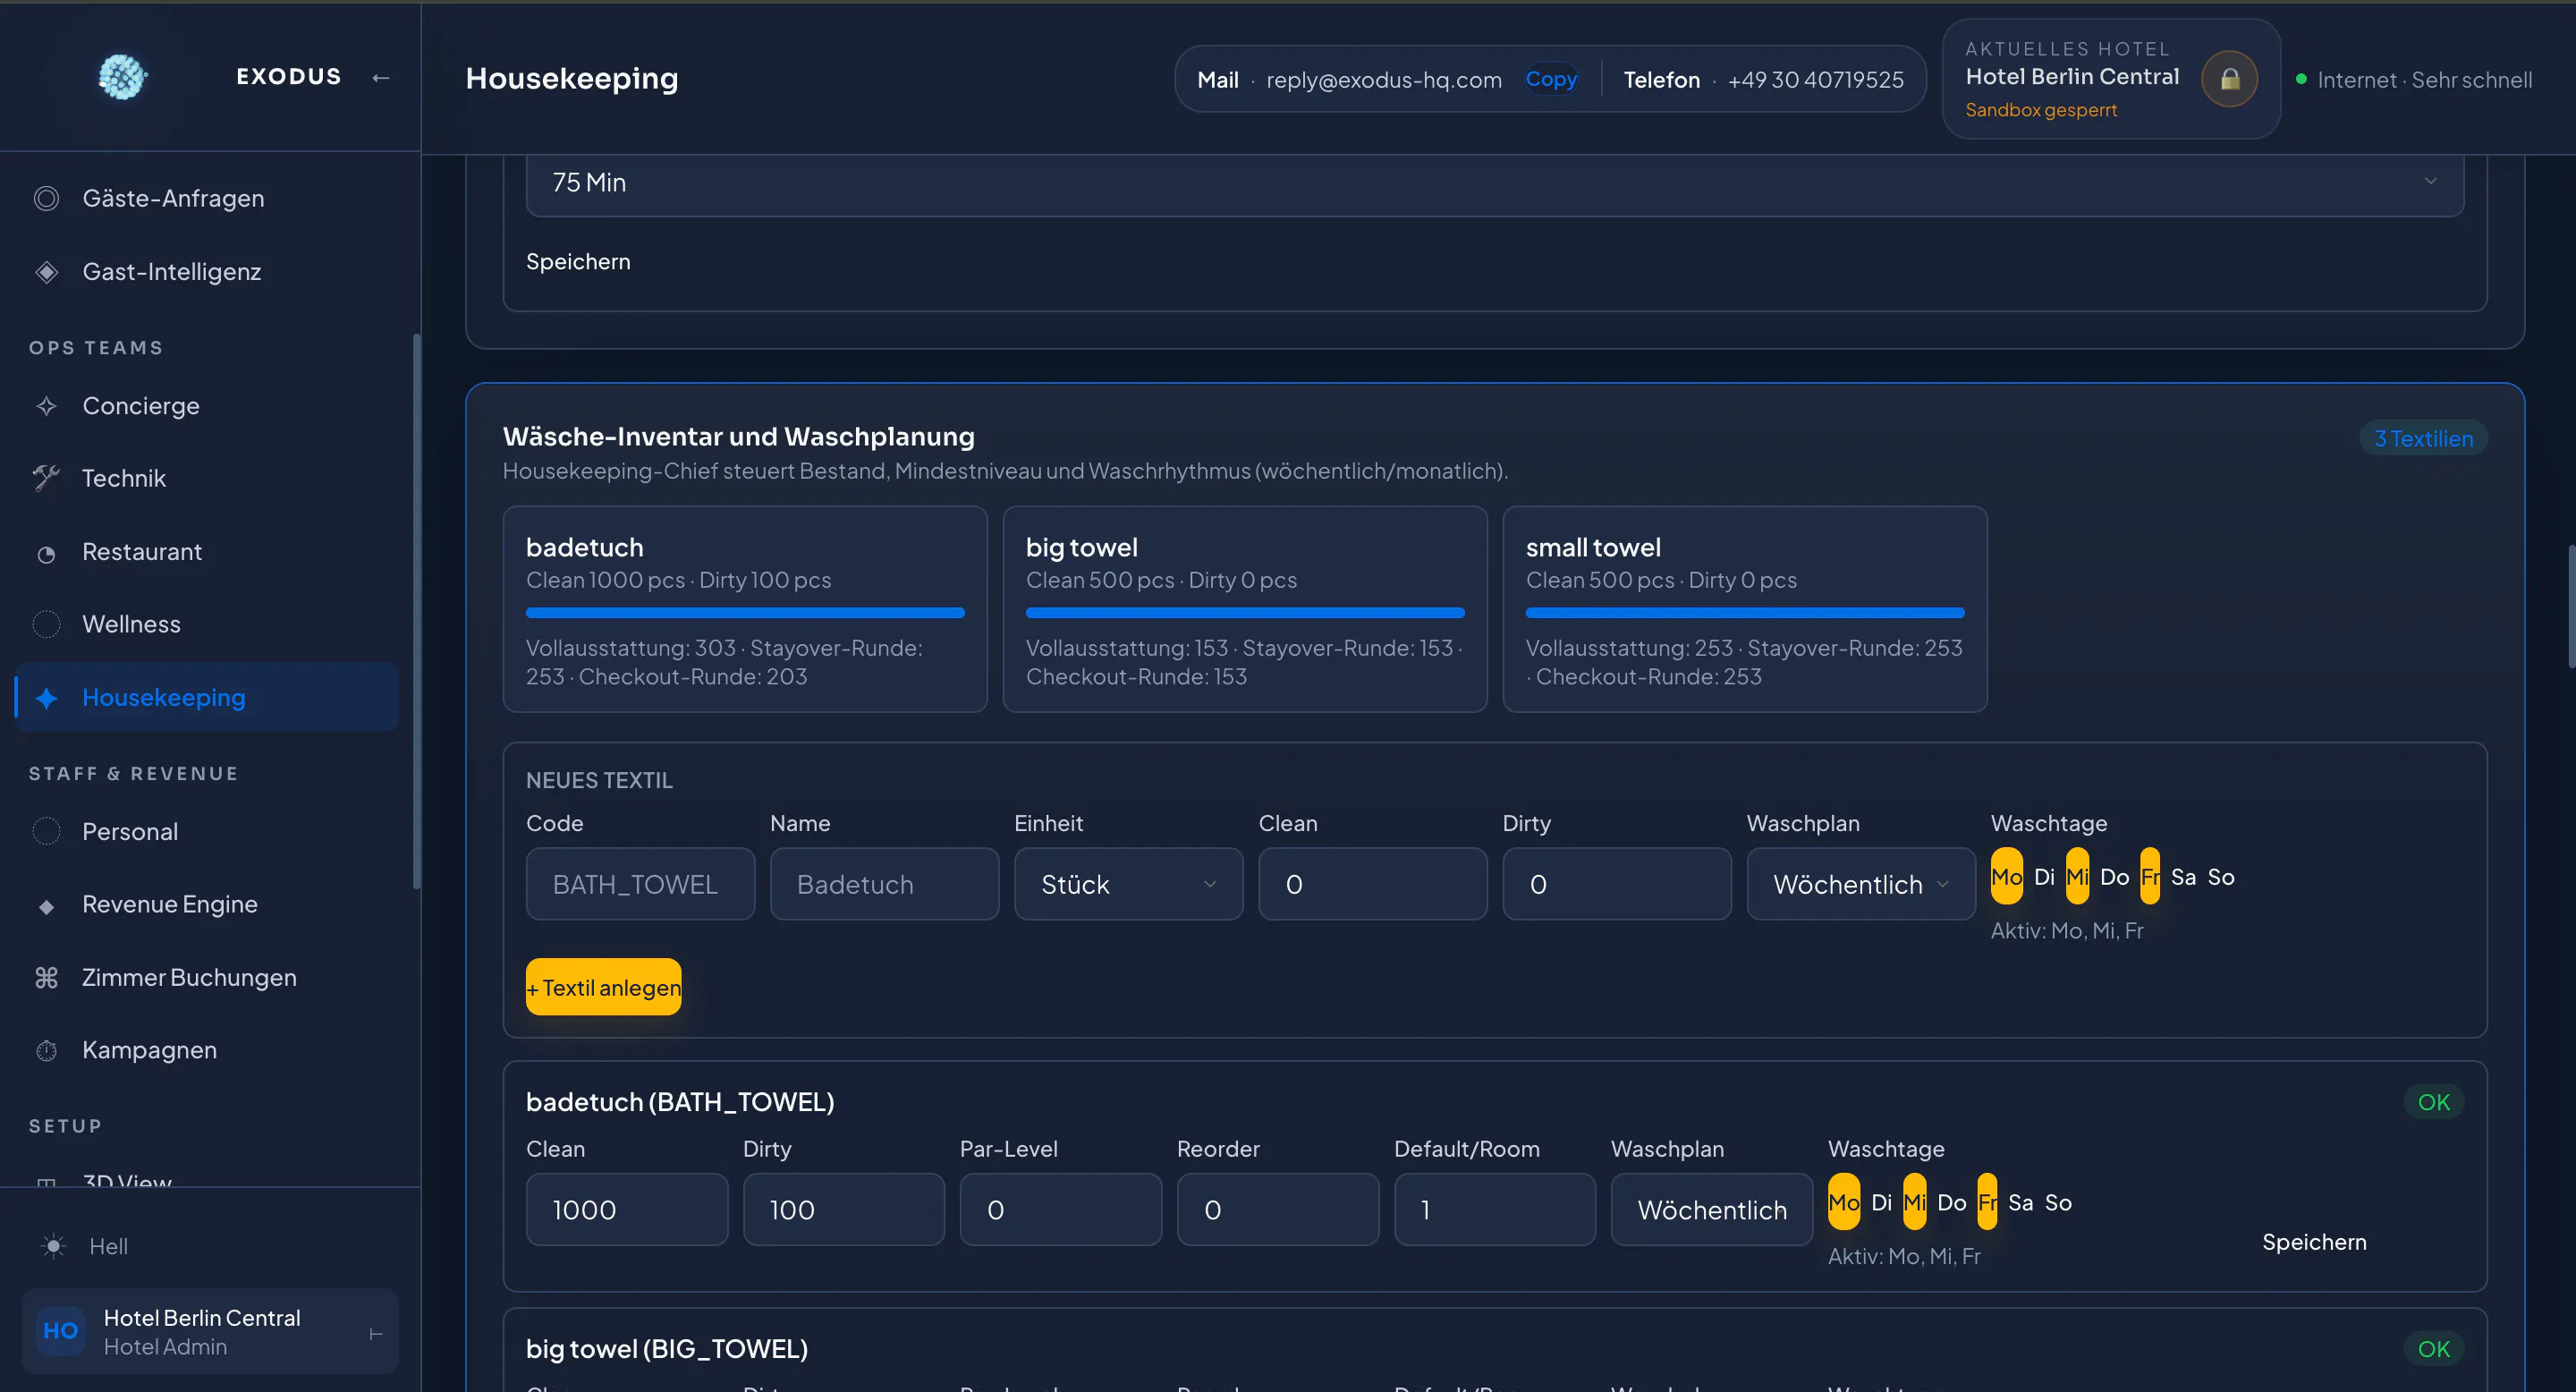Screen dimensions: 2576x1392
Task: Save badetuch row with Speichern
Action: pyautogui.click(x=2314, y=1242)
